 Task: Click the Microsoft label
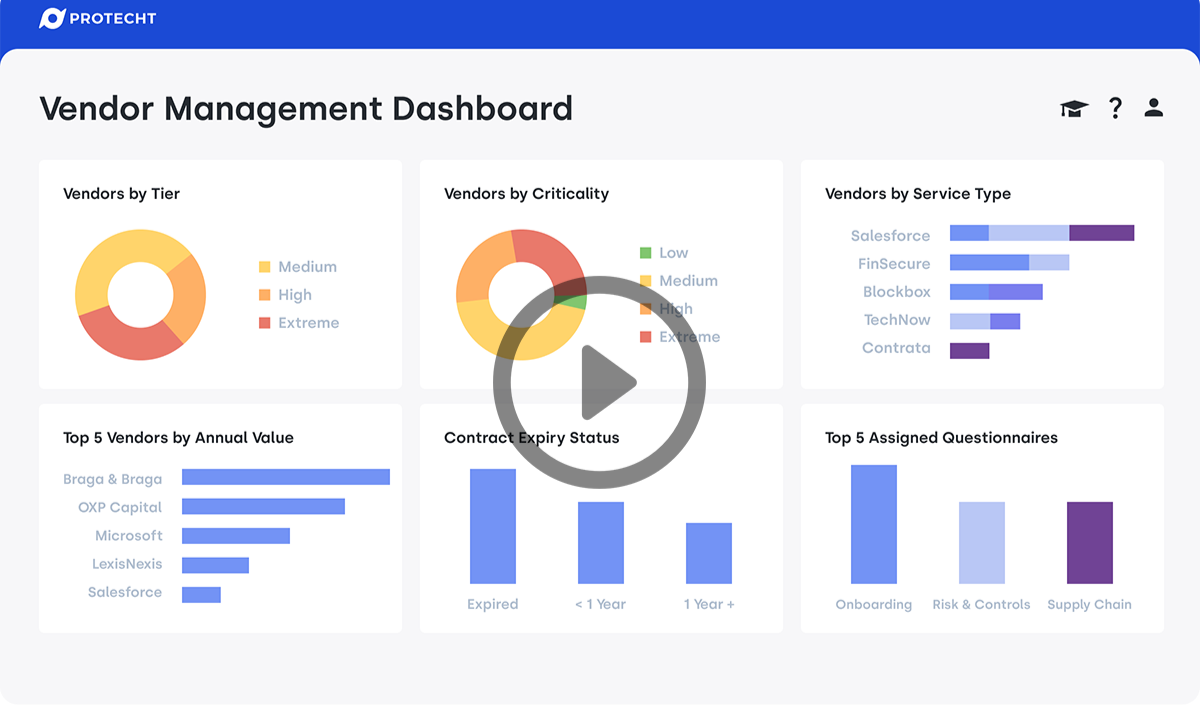coord(129,535)
